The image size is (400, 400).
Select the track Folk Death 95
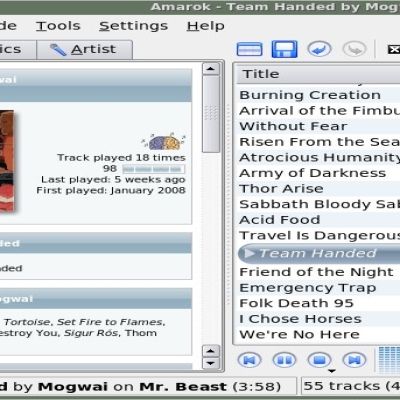tap(318, 303)
